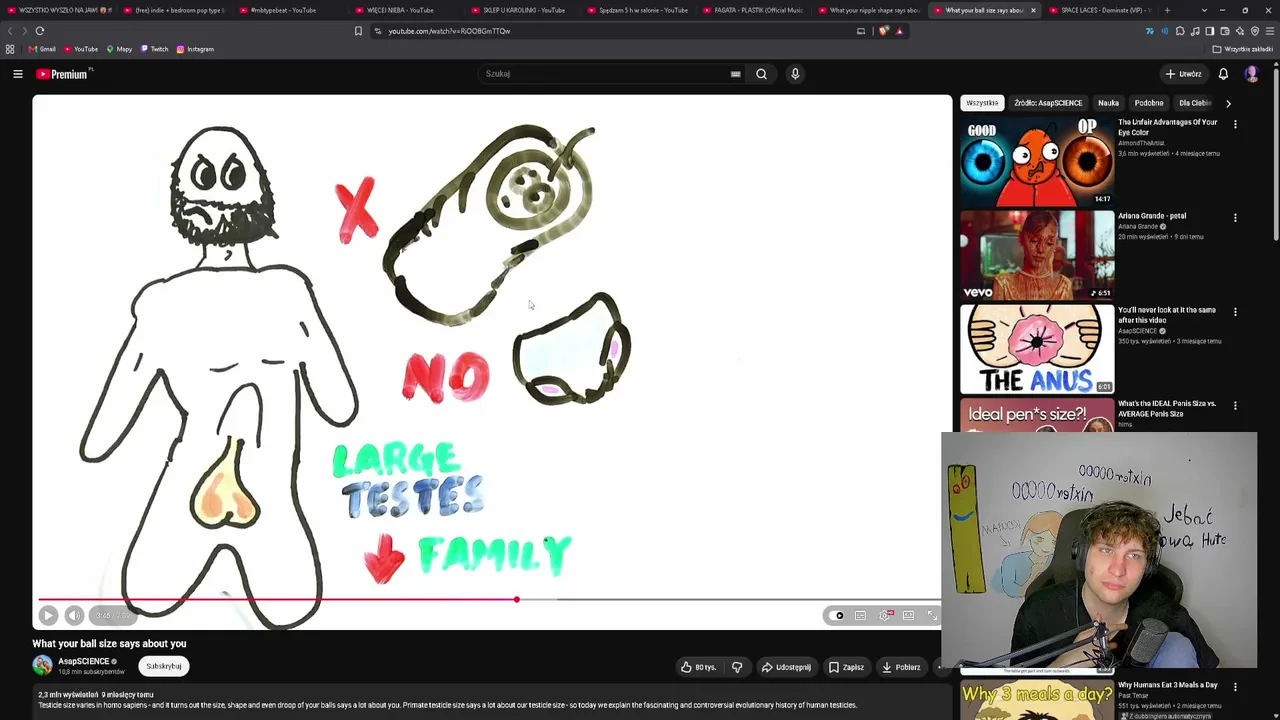The width and height of the screenshot is (1280, 720).
Task: Save video with Zapisz button
Action: pos(846,667)
